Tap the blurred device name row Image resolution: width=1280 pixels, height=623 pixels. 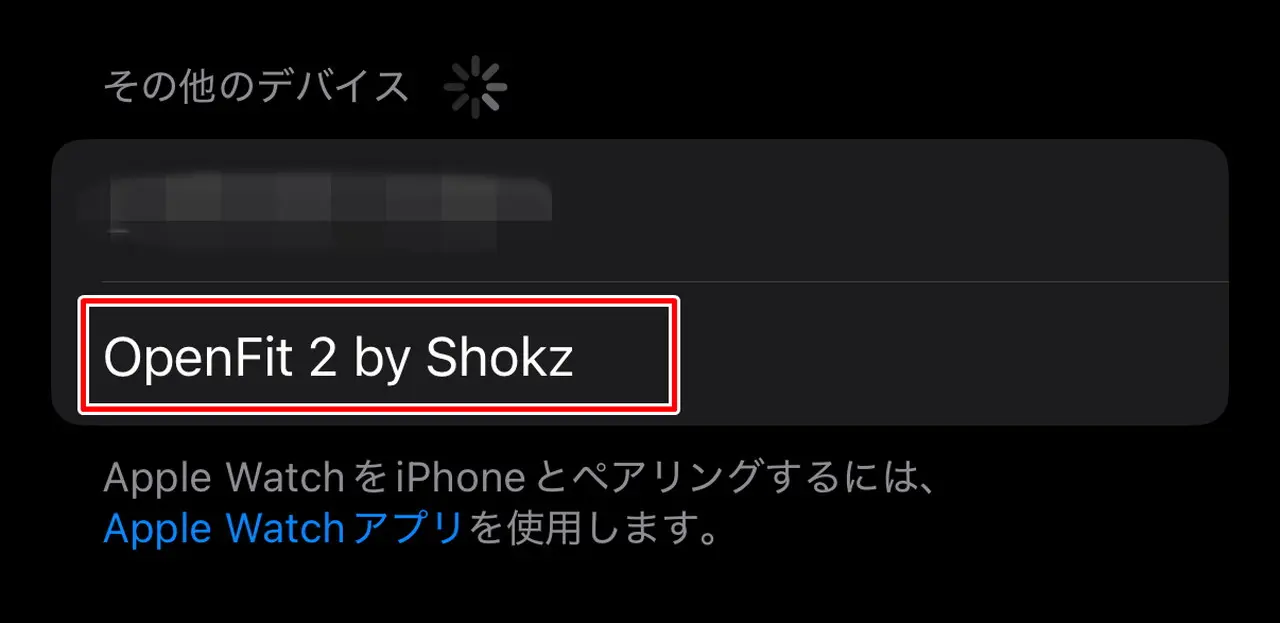tap(640, 211)
